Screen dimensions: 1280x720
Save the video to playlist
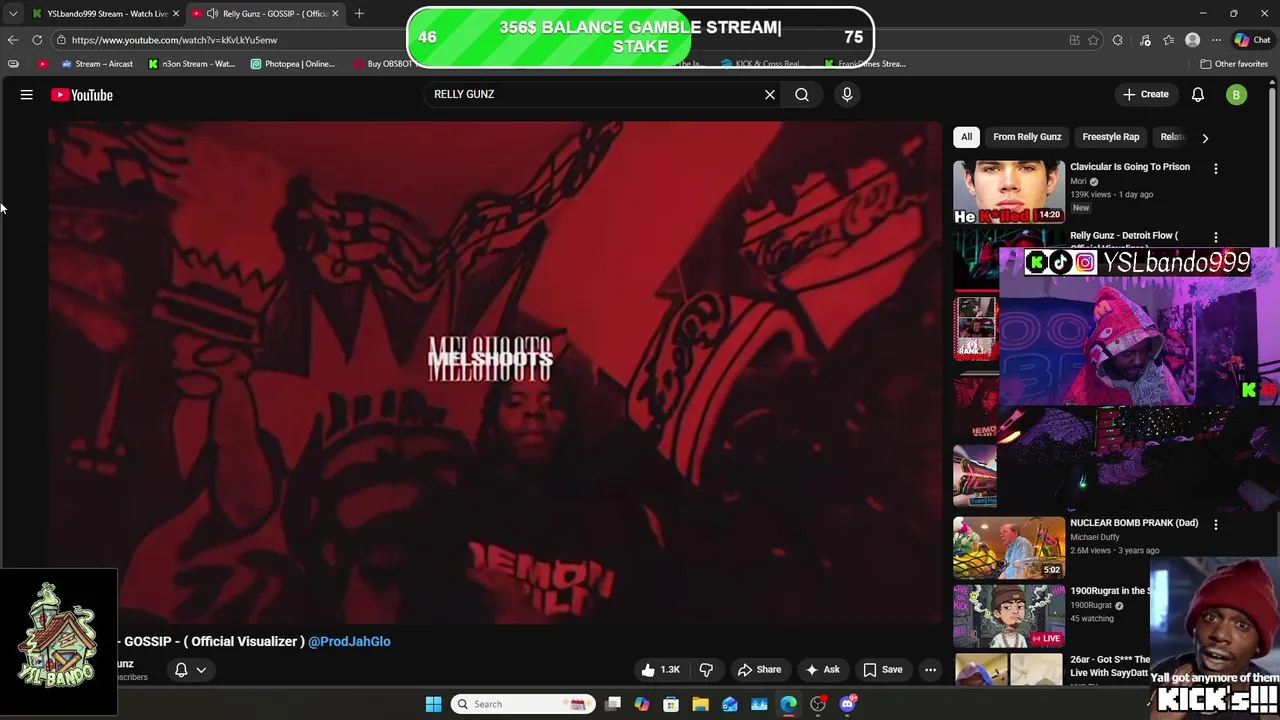pyautogui.click(x=883, y=670)
